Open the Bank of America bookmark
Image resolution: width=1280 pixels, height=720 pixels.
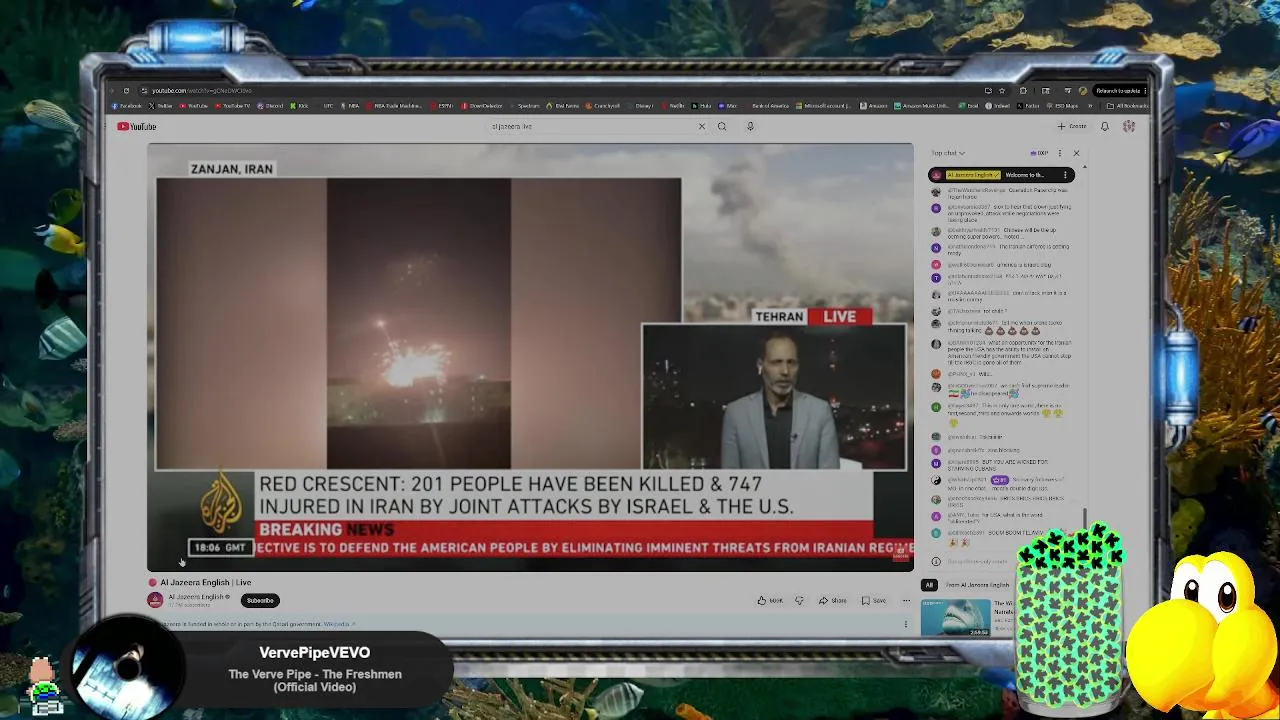pyautogui.click(x=767, y=106)
